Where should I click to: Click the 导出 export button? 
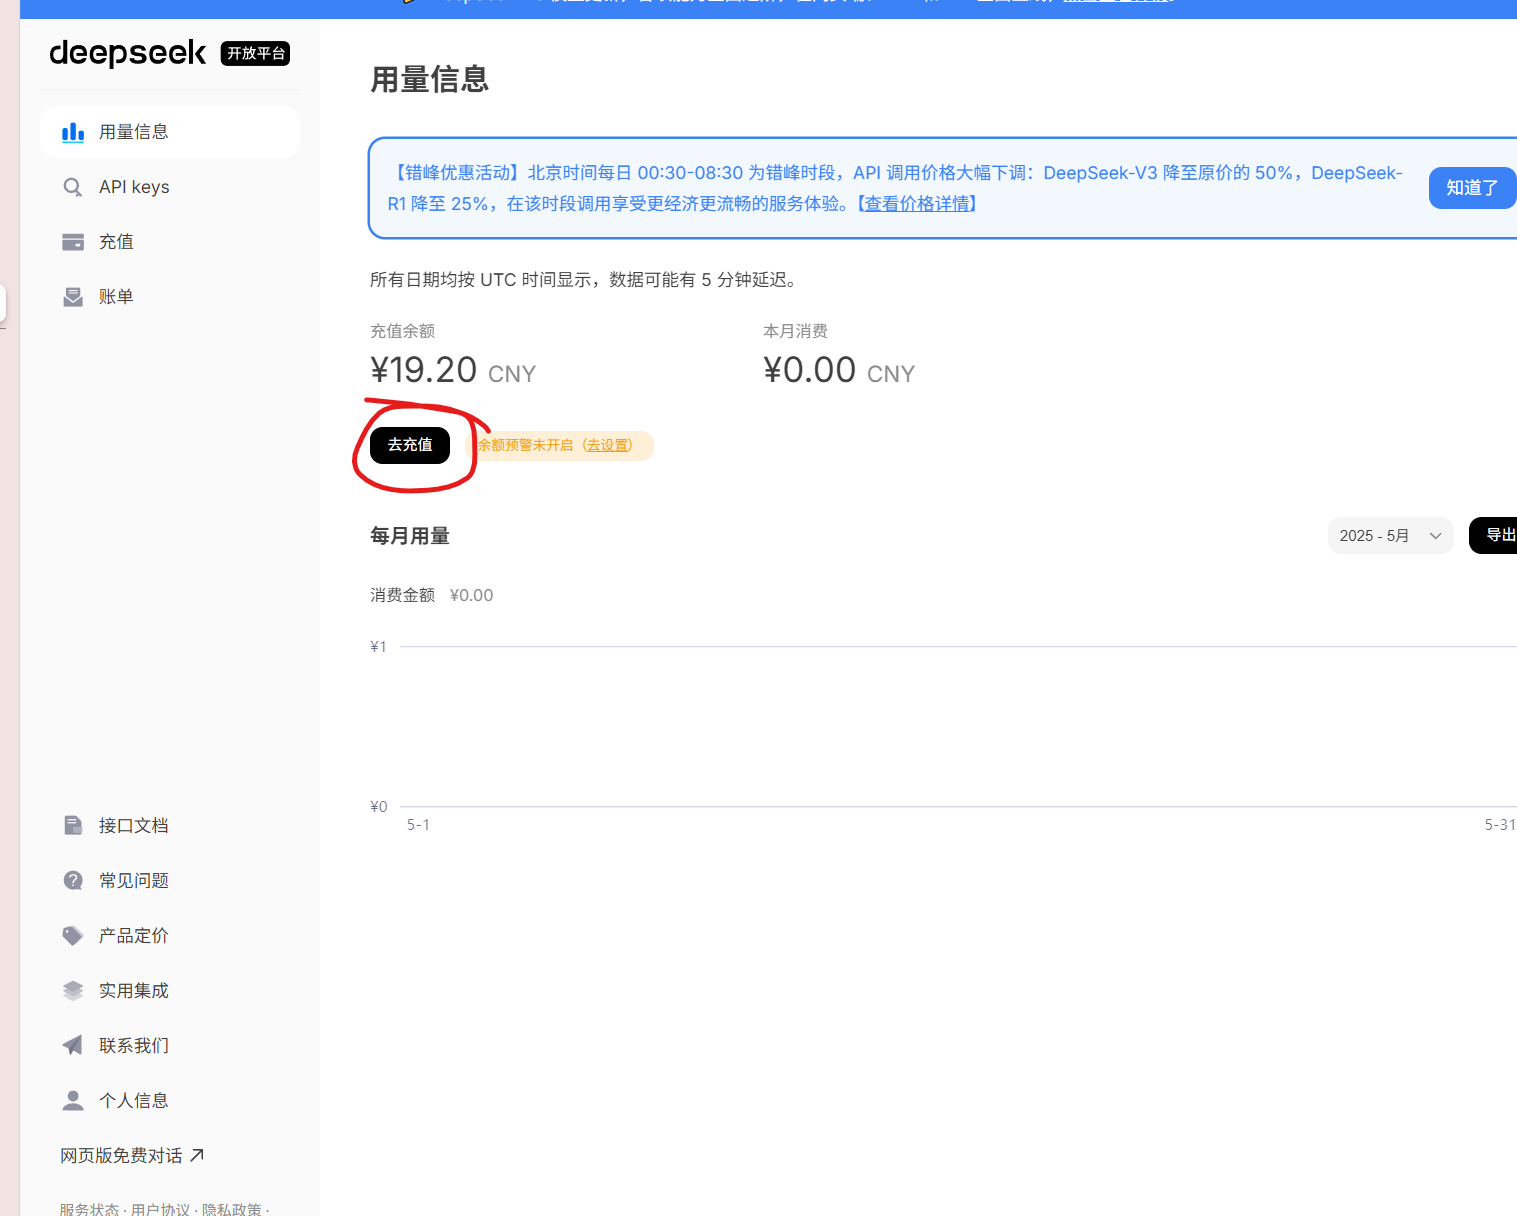[x=1494, y=535]
